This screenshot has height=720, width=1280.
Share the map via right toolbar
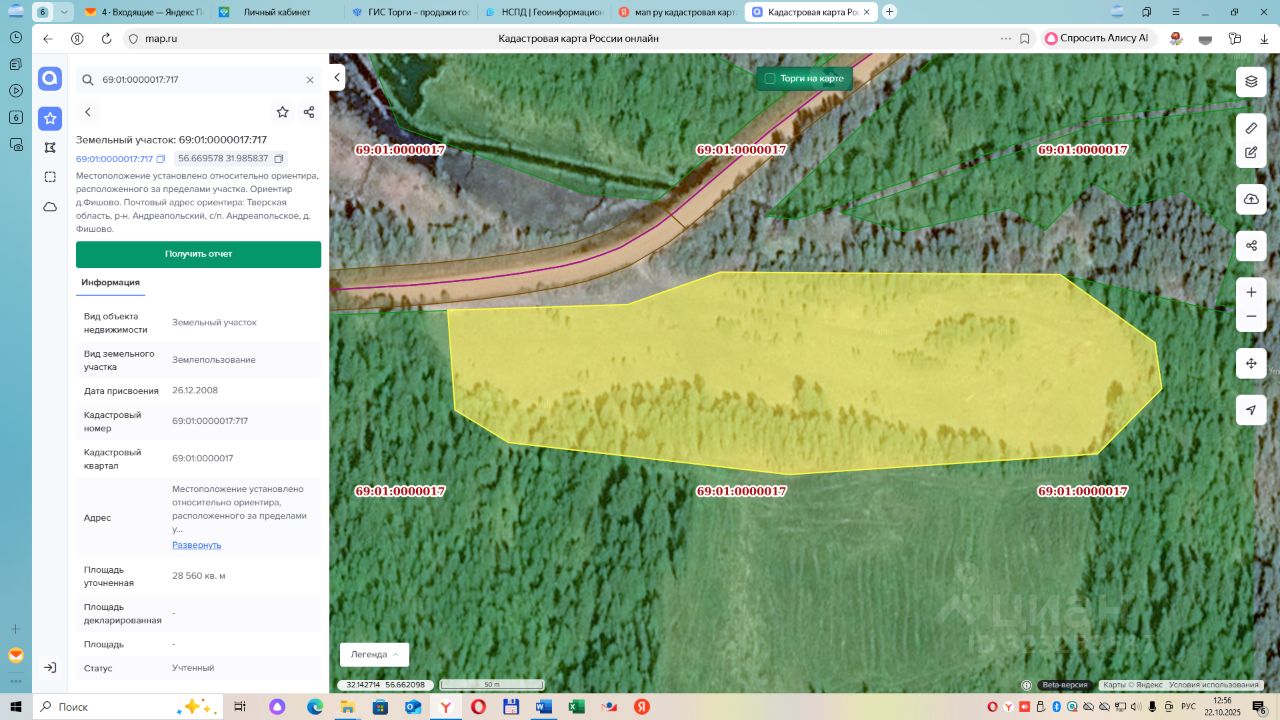pos(1251,245)
